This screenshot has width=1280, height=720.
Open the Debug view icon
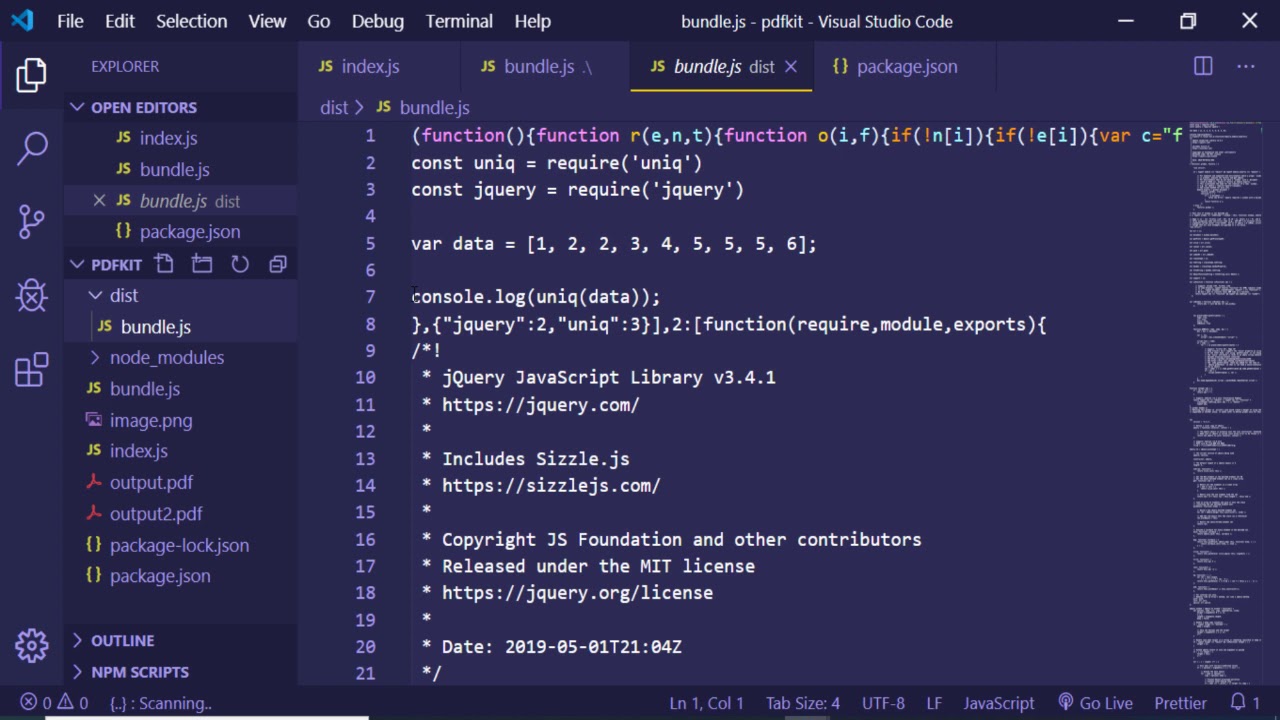(32, 295)
